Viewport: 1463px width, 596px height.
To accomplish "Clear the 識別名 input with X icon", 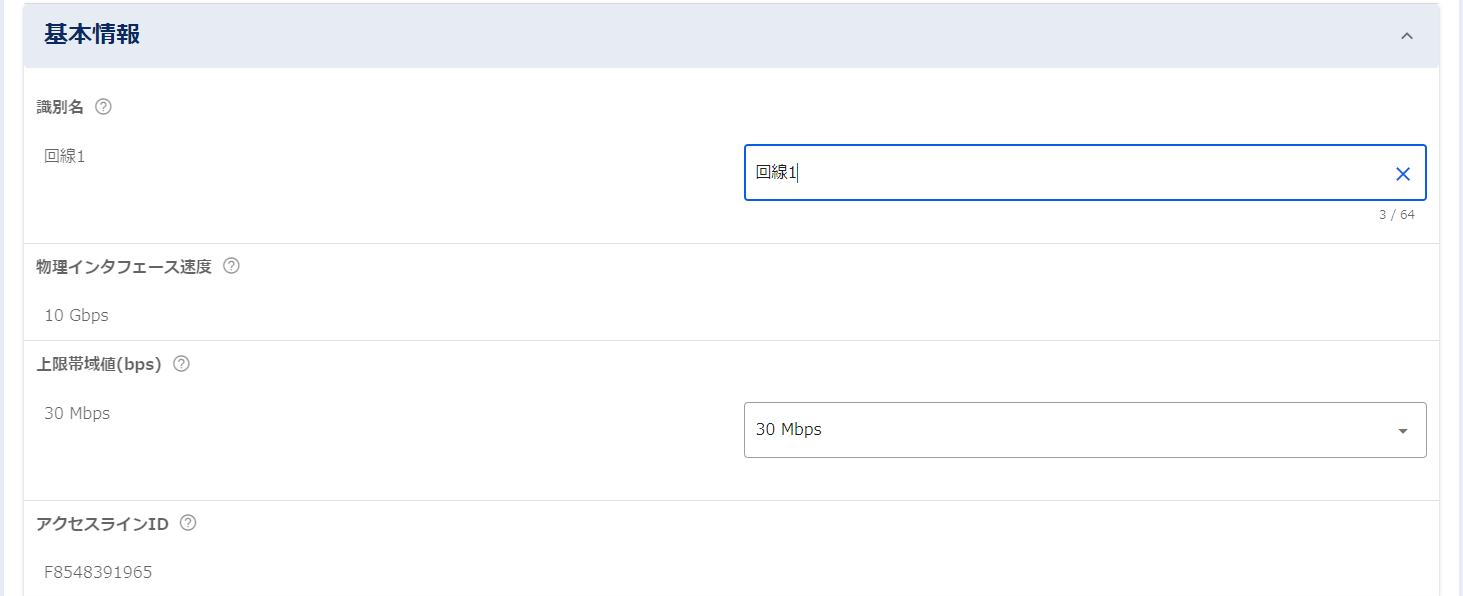I will click(1402, 174).
